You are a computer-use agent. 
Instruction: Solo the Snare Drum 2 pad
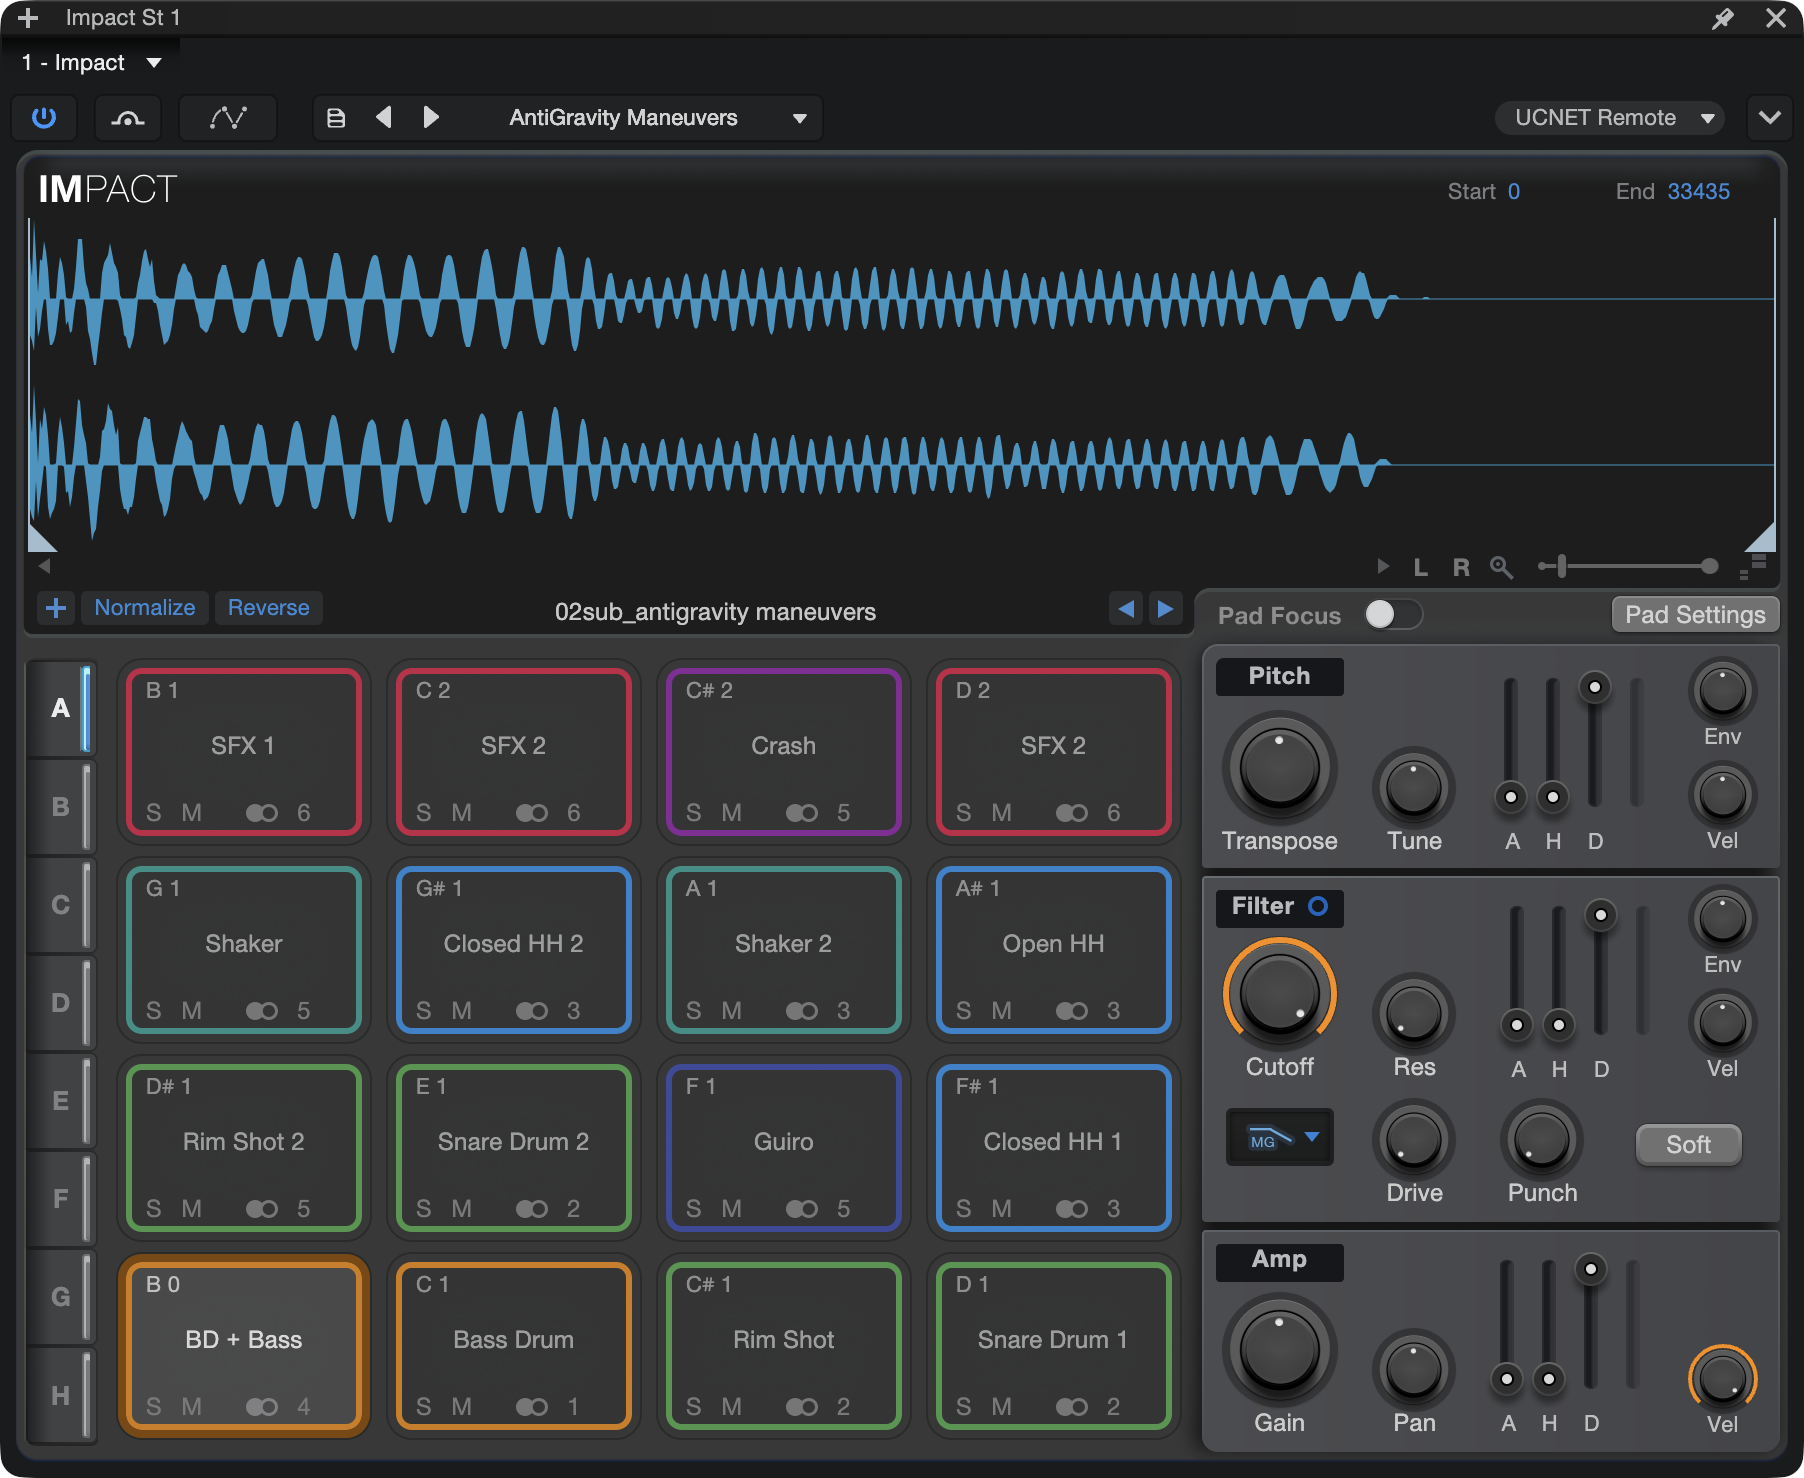click(x=423, y=1209)
